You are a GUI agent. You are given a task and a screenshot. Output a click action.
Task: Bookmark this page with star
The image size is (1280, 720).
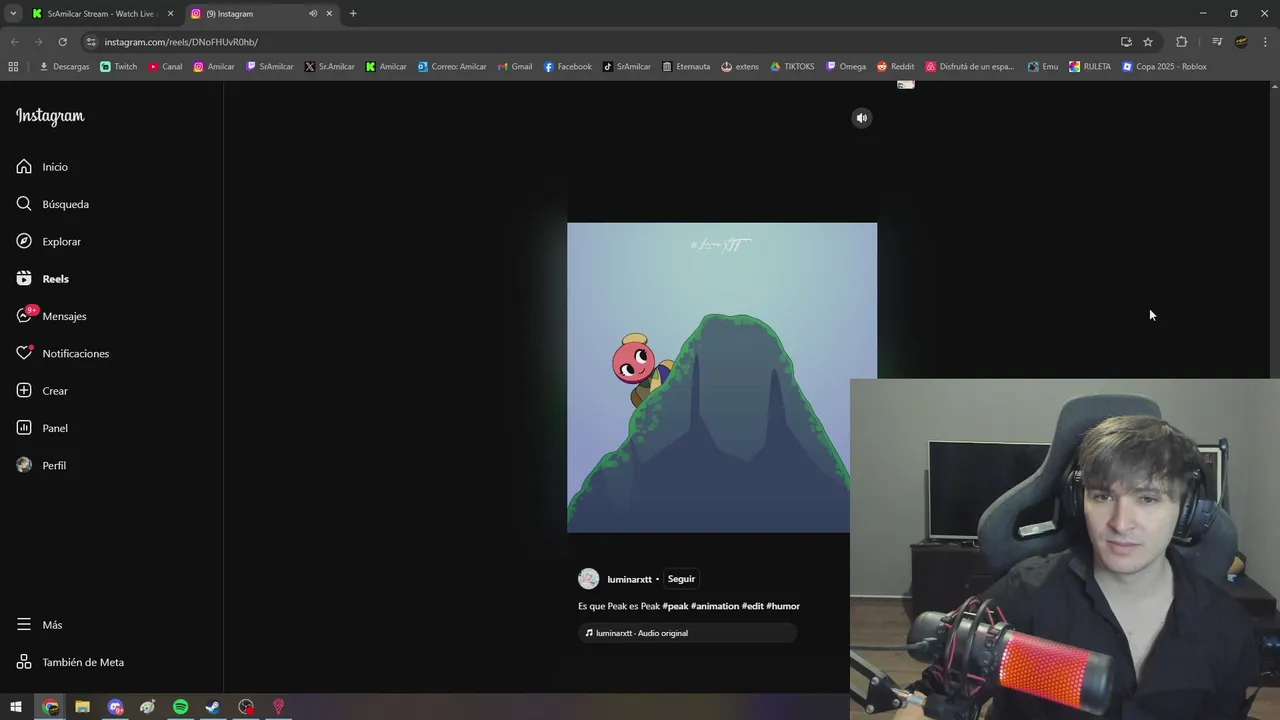click(1148, 42)
